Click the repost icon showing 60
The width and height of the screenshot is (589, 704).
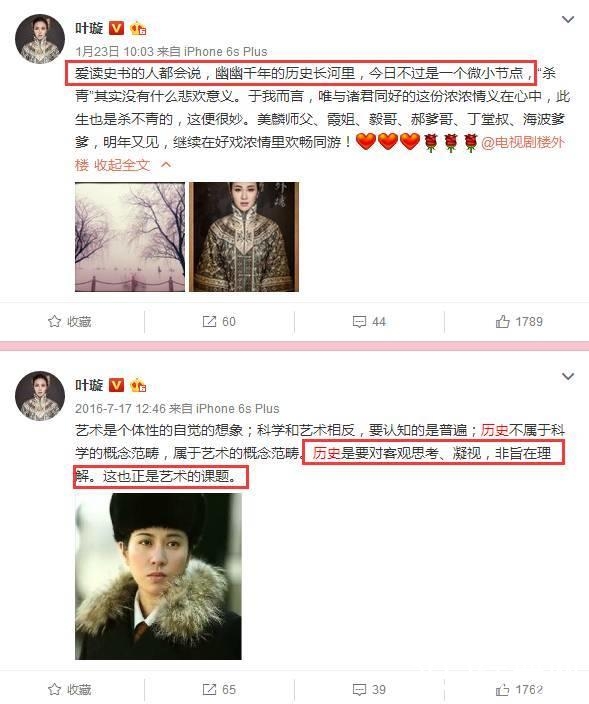click(209, 321)
